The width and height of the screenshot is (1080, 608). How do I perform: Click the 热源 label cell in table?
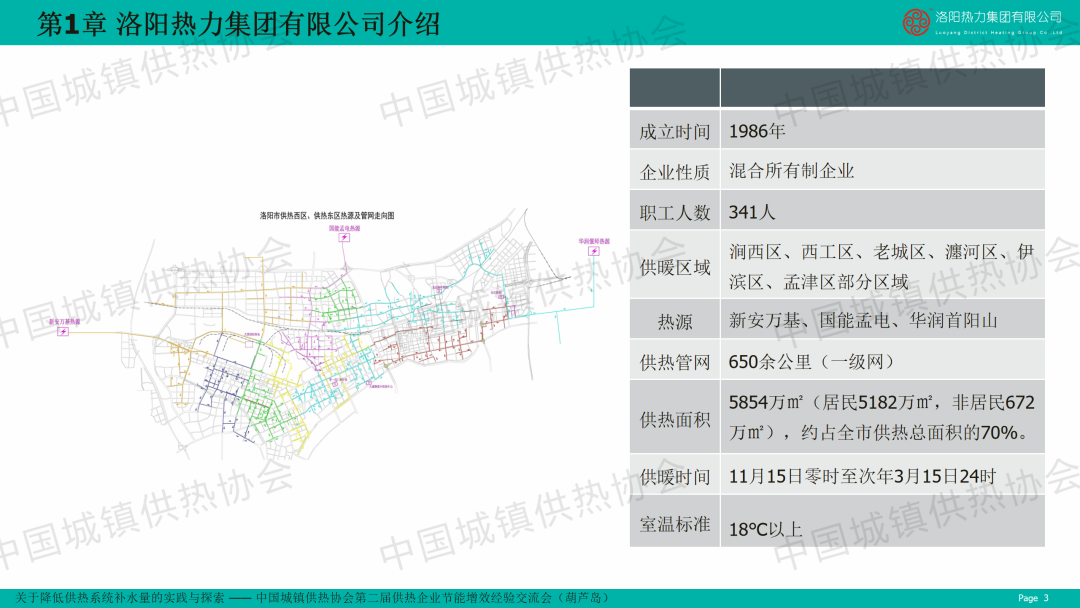coord(675,321)
